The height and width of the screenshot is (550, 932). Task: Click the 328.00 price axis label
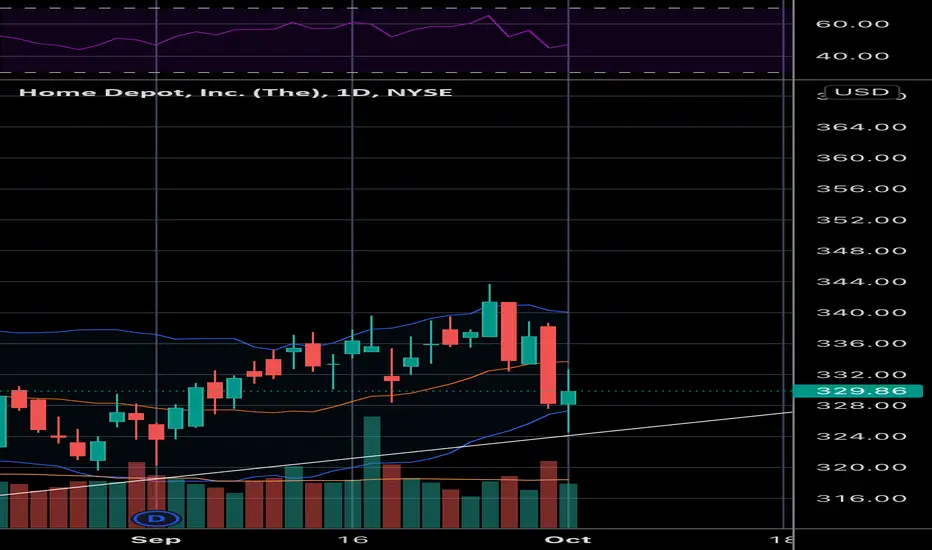click(861, 406)
